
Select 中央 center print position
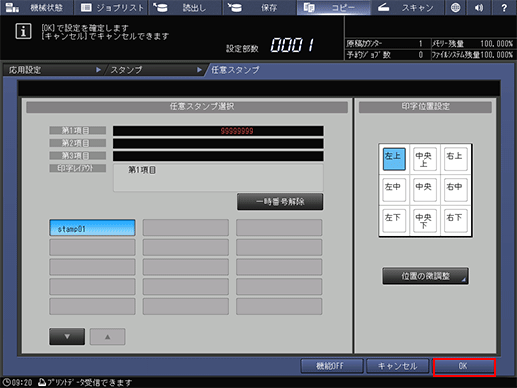tap(425, 190)
